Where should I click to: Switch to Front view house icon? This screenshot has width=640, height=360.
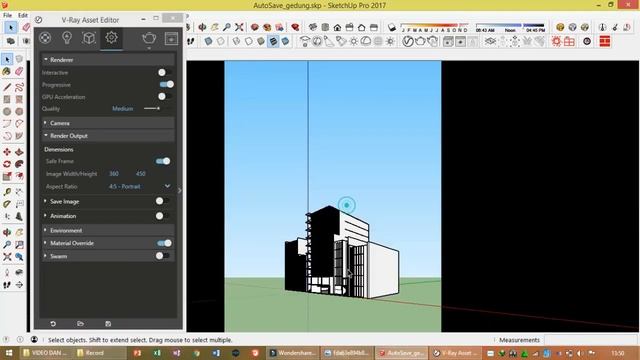337,27
